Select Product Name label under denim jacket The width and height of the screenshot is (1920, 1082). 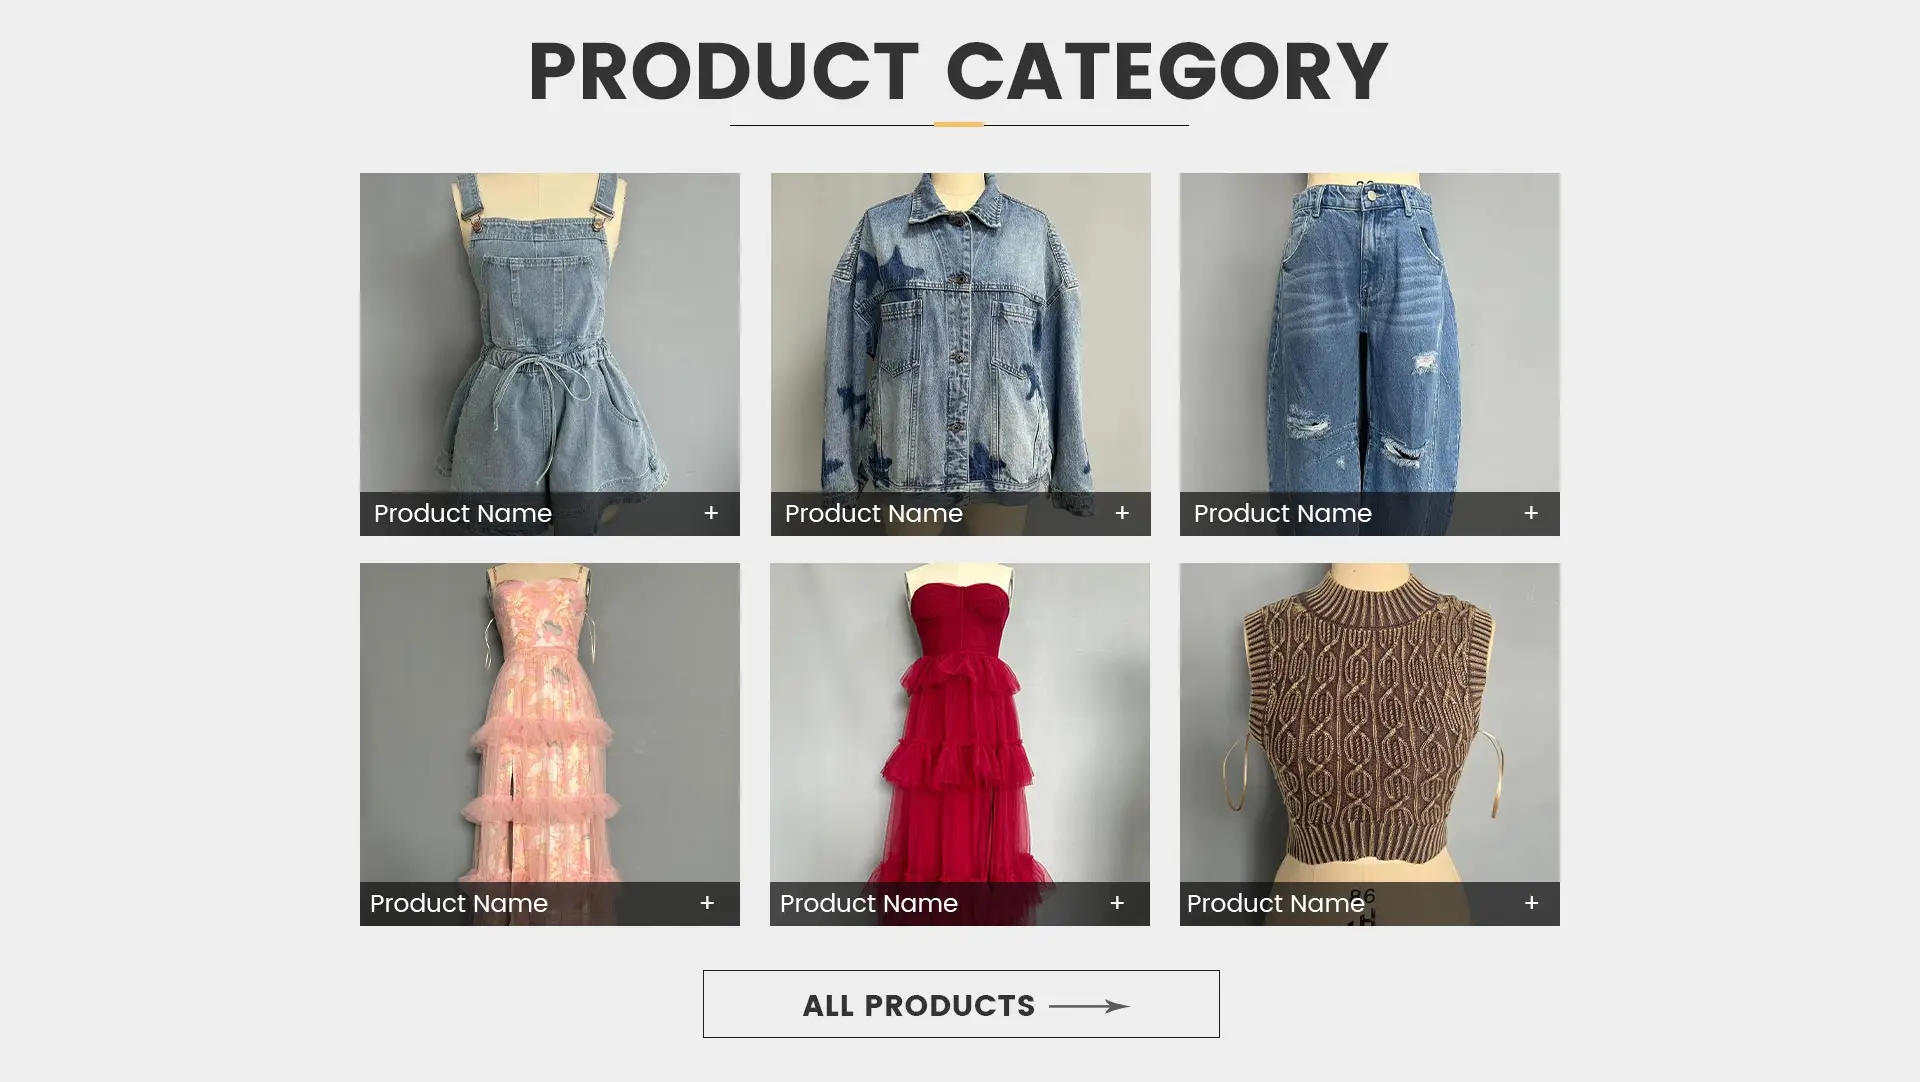coord(873,513)
